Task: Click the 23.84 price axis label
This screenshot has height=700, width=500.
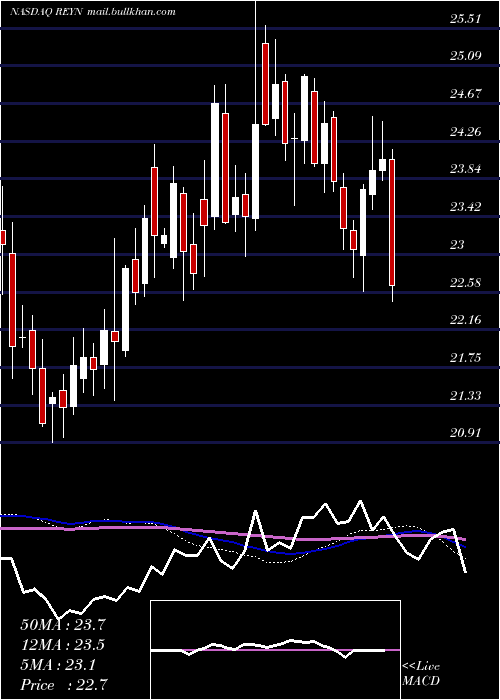Action: point(466,169)
